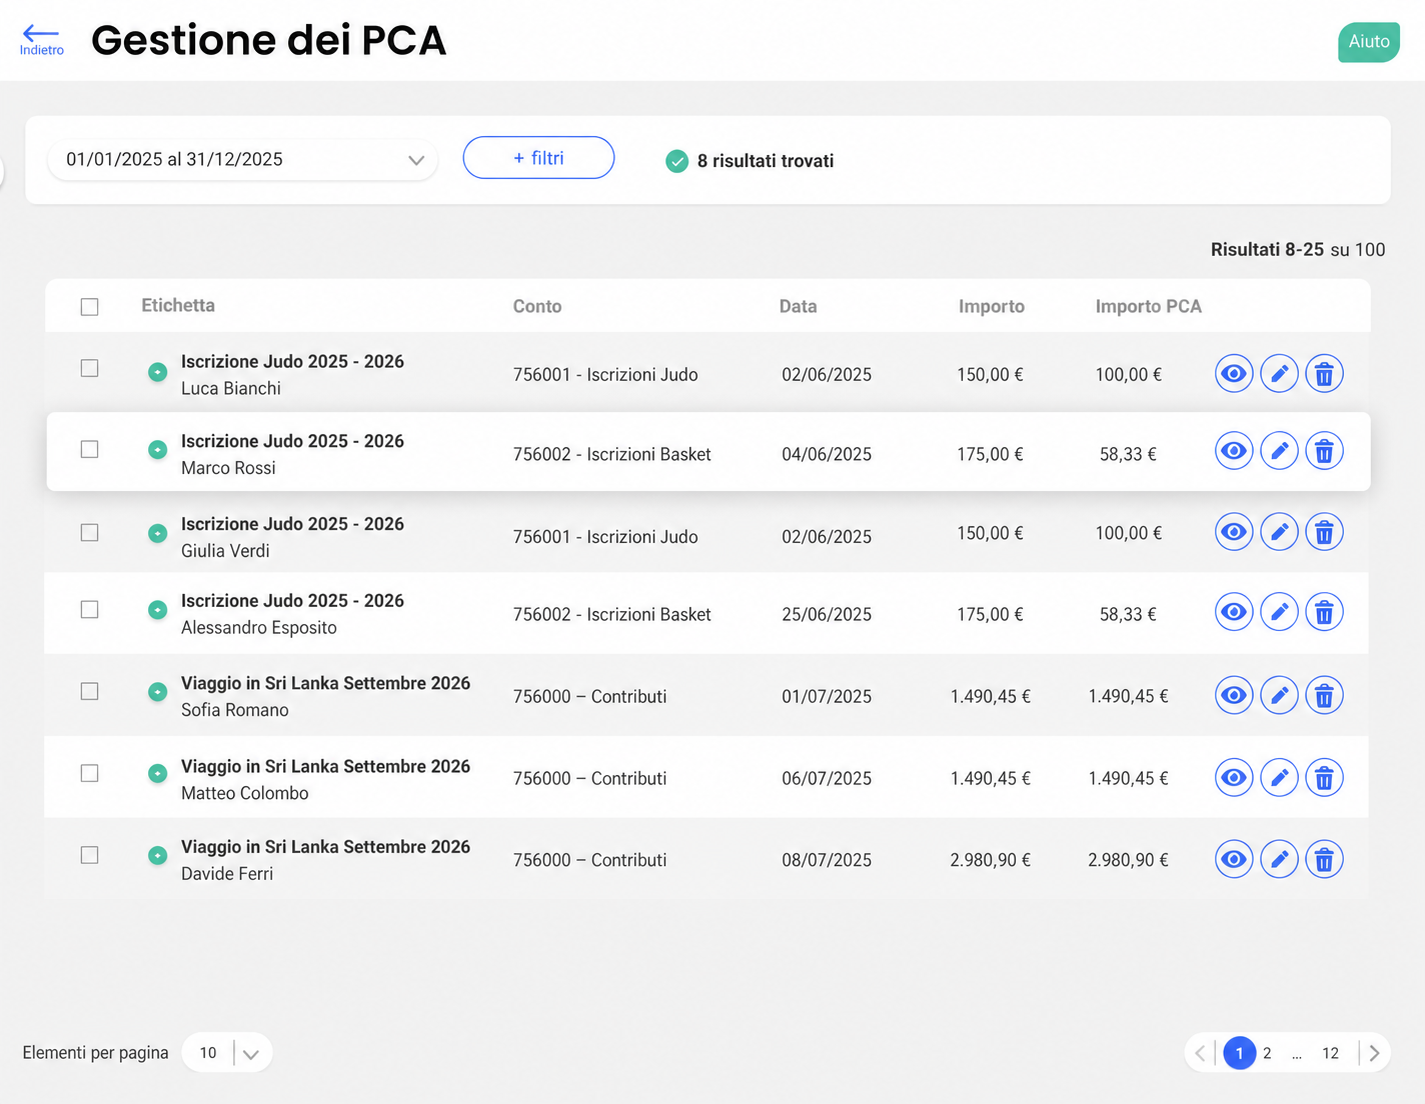Click date 25/06/2025 cell
The width and height of the screenshot is (1425, 1104).
826,614
